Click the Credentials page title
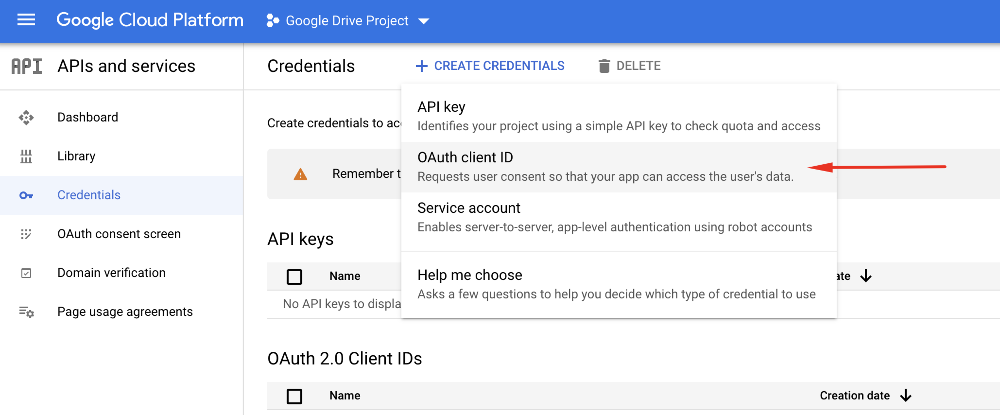The height and width of the screenshot is (415, 1000). point(311,66)
